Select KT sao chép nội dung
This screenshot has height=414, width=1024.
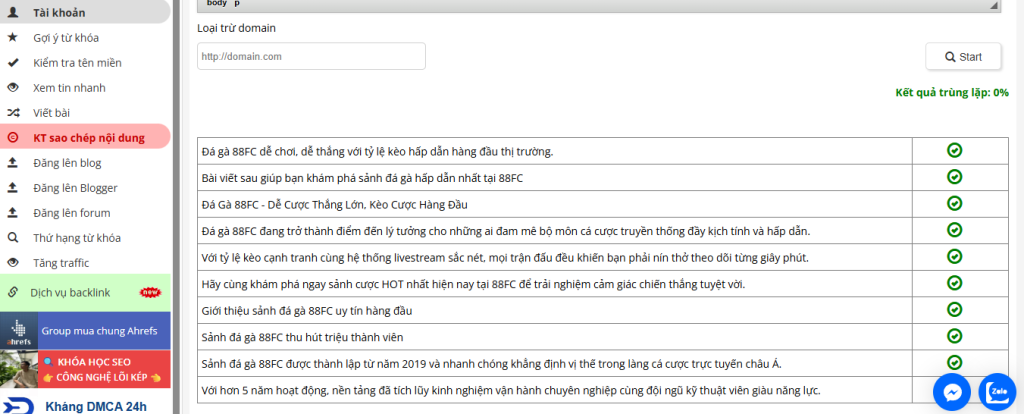click(x=88, y=138)
